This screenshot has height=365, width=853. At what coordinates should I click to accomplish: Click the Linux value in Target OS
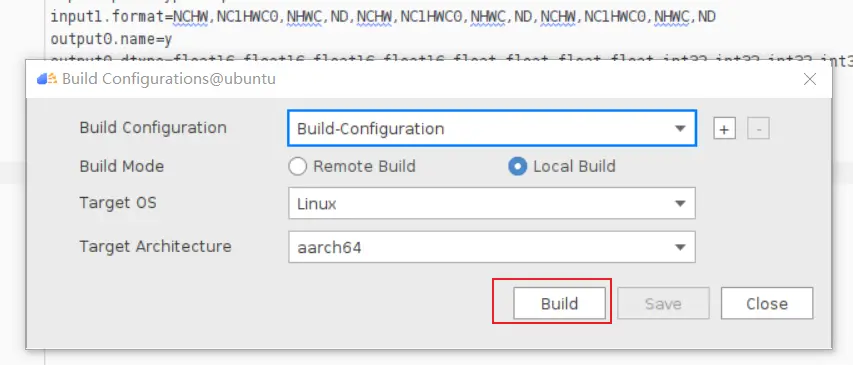pyautogui.click(x=317, y=204)
